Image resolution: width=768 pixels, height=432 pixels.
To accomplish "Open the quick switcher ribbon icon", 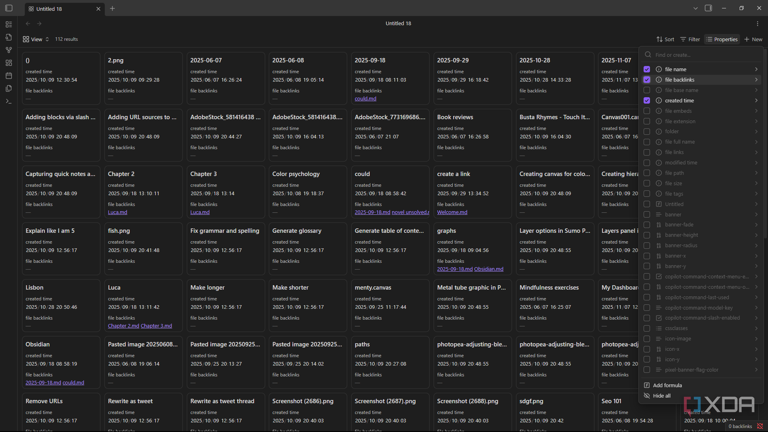I will (x=8, y=24).
